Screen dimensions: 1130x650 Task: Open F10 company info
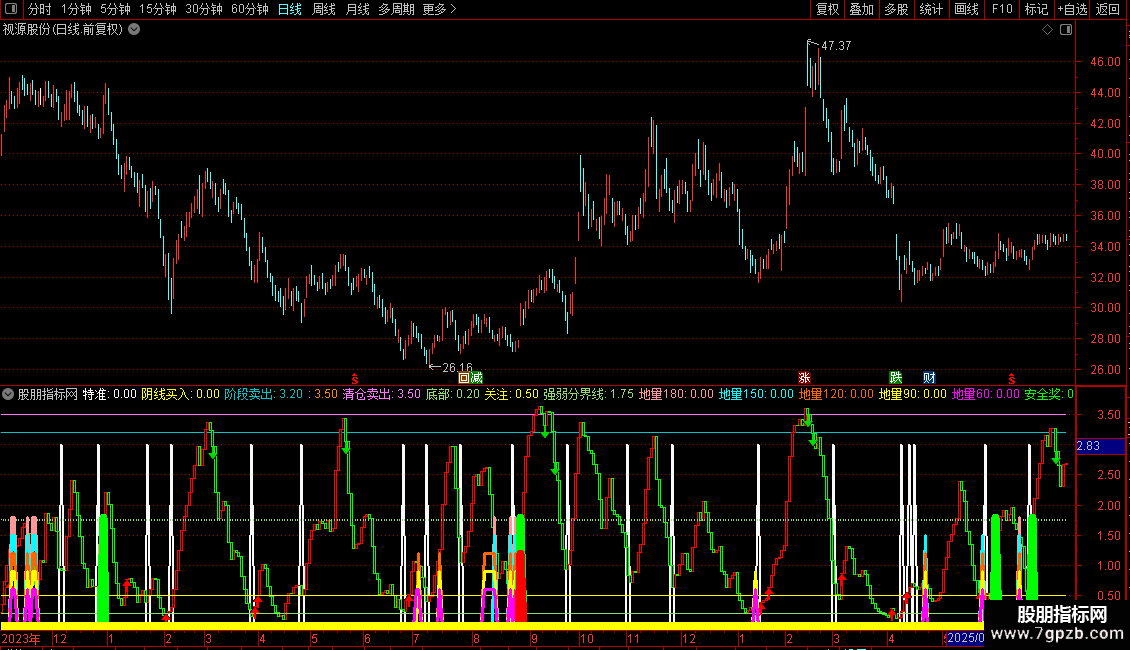[1002, 9]
